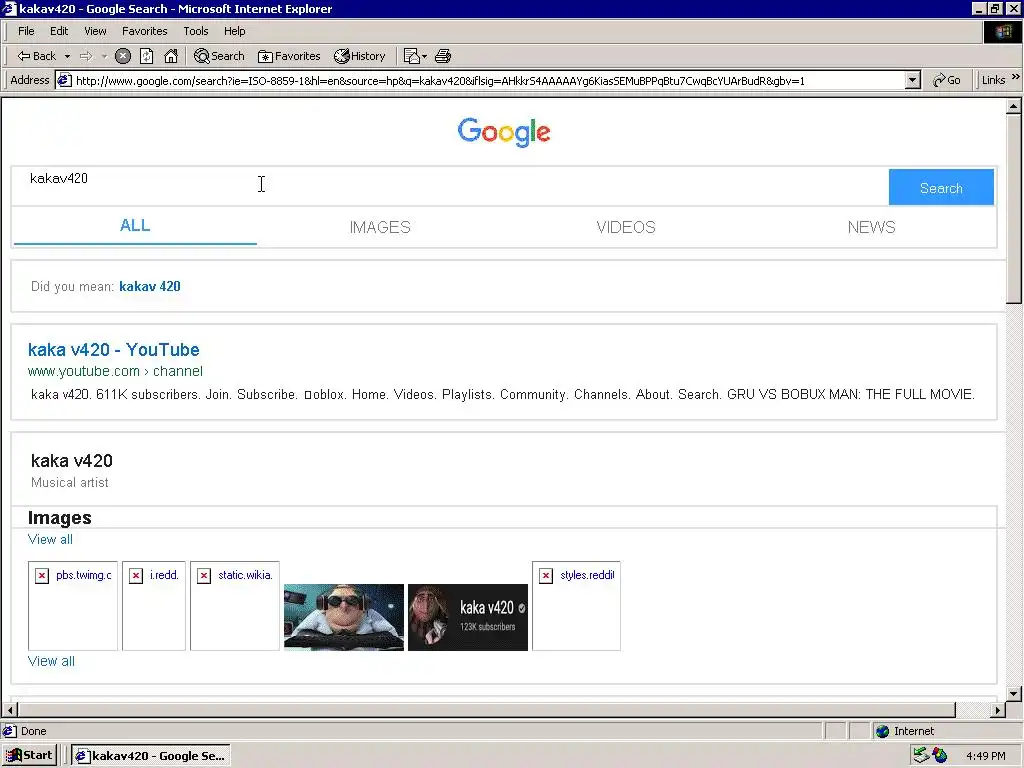Select the ALL results tab
Image resolution: width=1024 pixels, height=768 pixels.
tap(135, 226)
